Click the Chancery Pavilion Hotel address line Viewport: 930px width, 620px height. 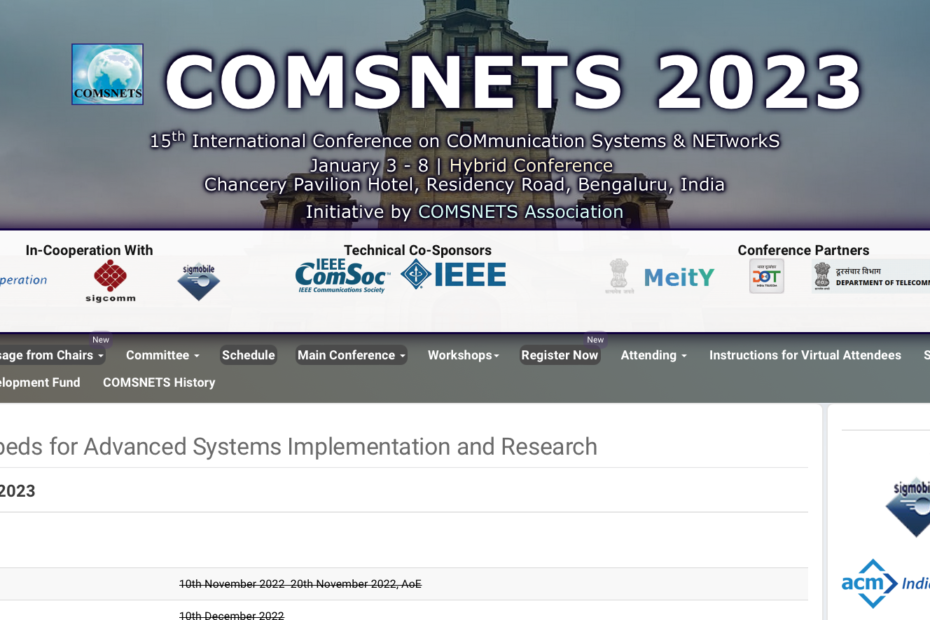[x=464, y=185]
